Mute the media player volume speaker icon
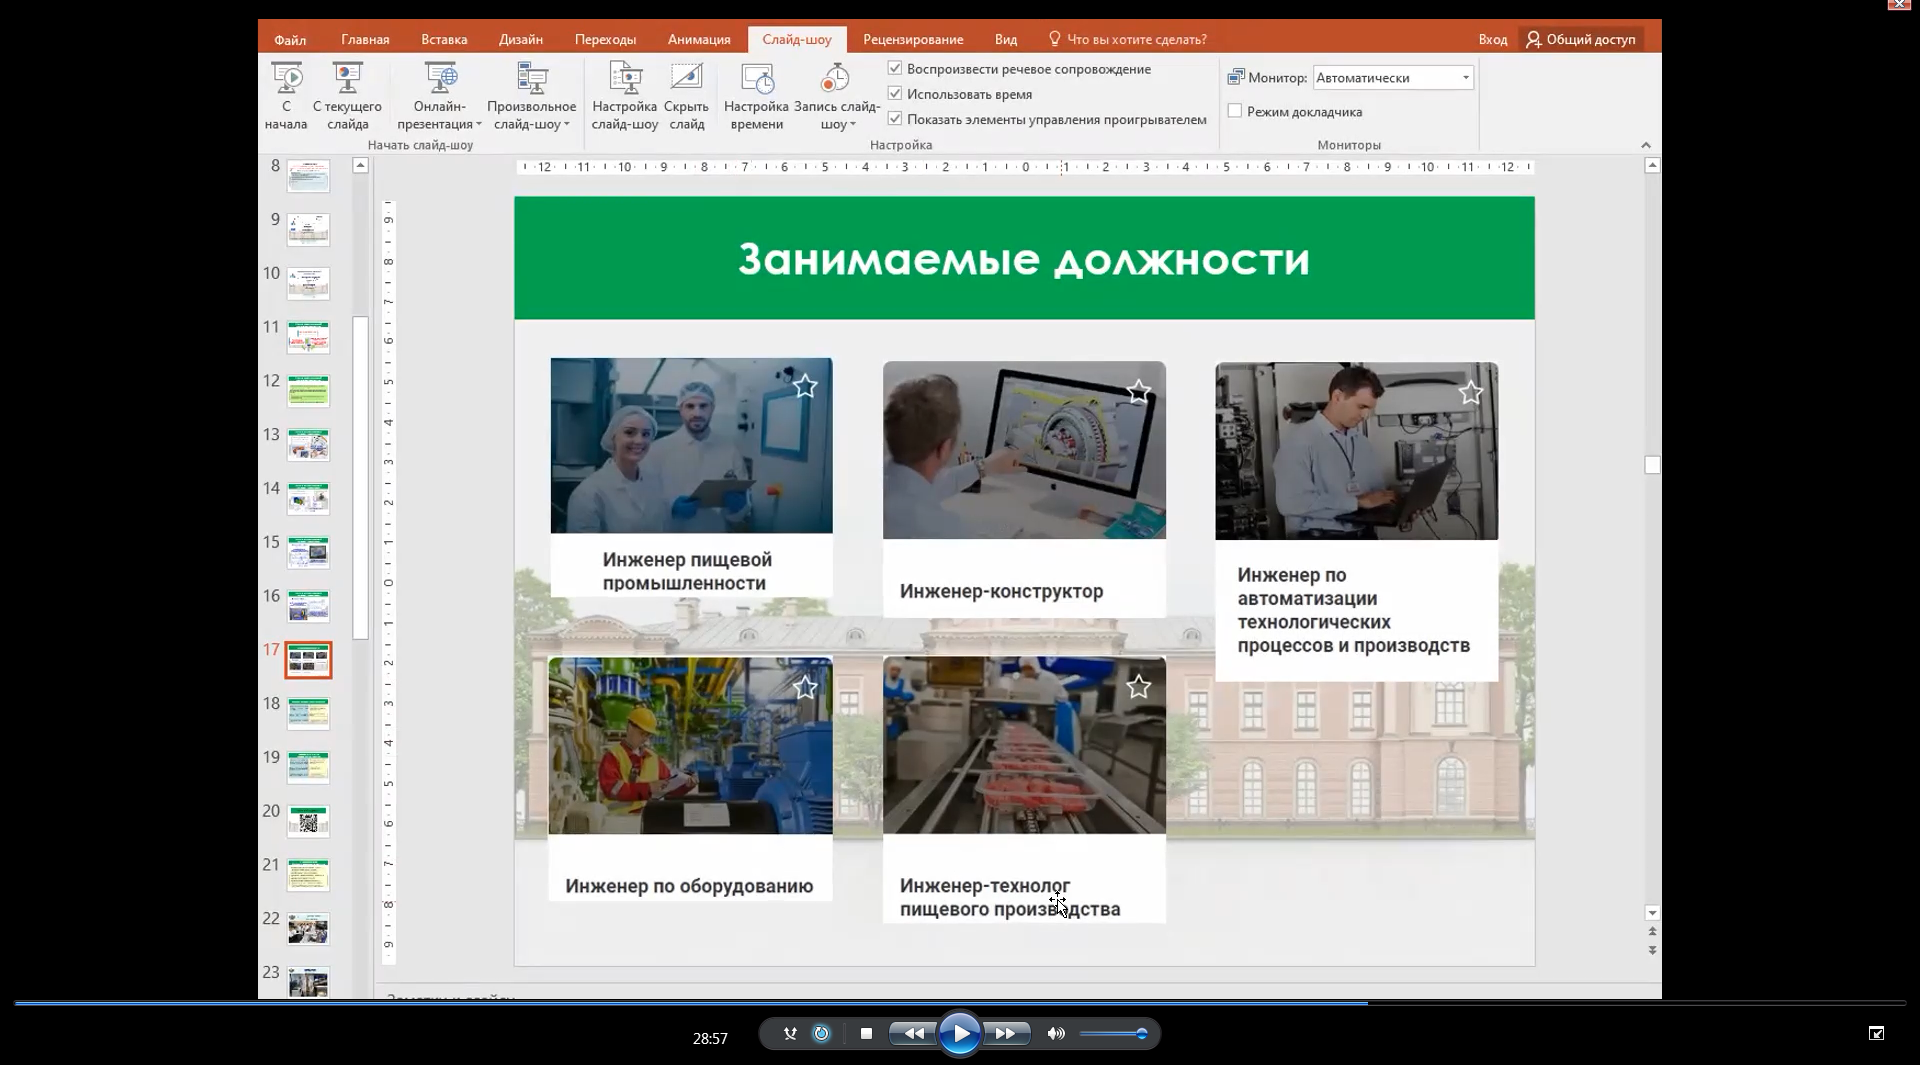1920x1065 pixels. tap(1056, 1034)
